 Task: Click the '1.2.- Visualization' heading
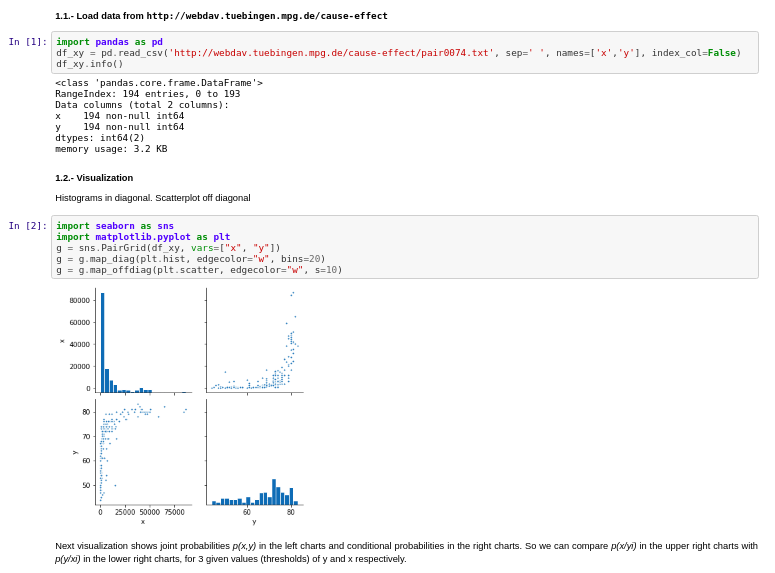coord(94,178)
